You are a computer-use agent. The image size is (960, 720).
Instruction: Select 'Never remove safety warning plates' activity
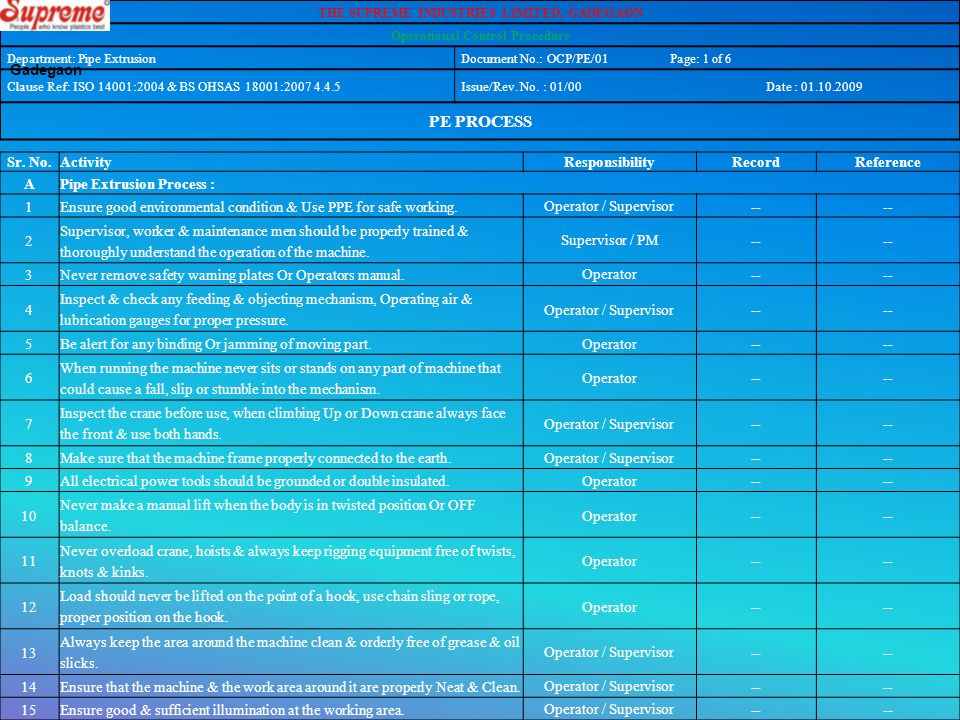click(291, 275)
